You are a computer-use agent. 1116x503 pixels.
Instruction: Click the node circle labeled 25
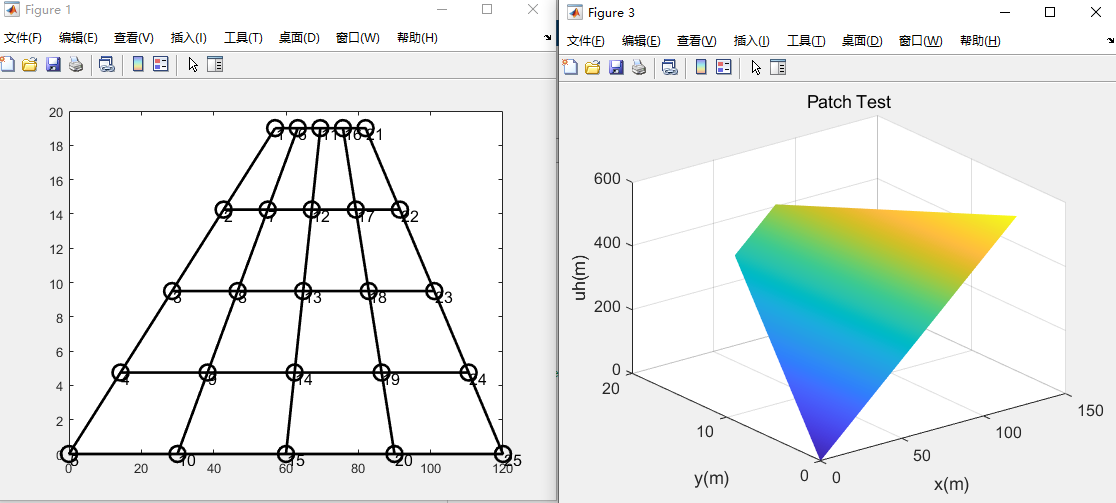coord(502,453)
